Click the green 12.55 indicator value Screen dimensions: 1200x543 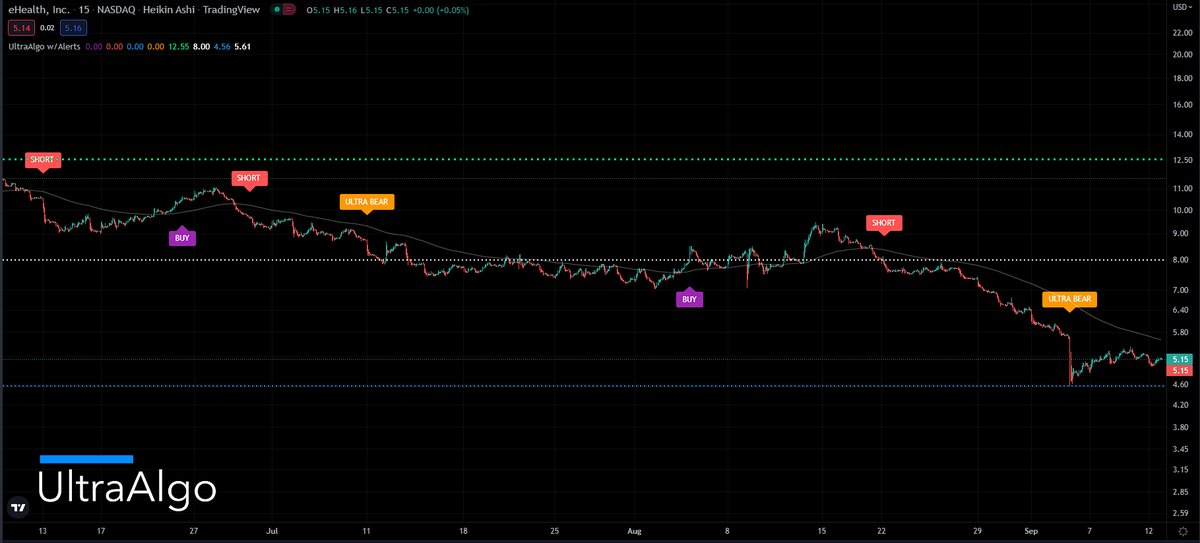[x=181, y=46]
